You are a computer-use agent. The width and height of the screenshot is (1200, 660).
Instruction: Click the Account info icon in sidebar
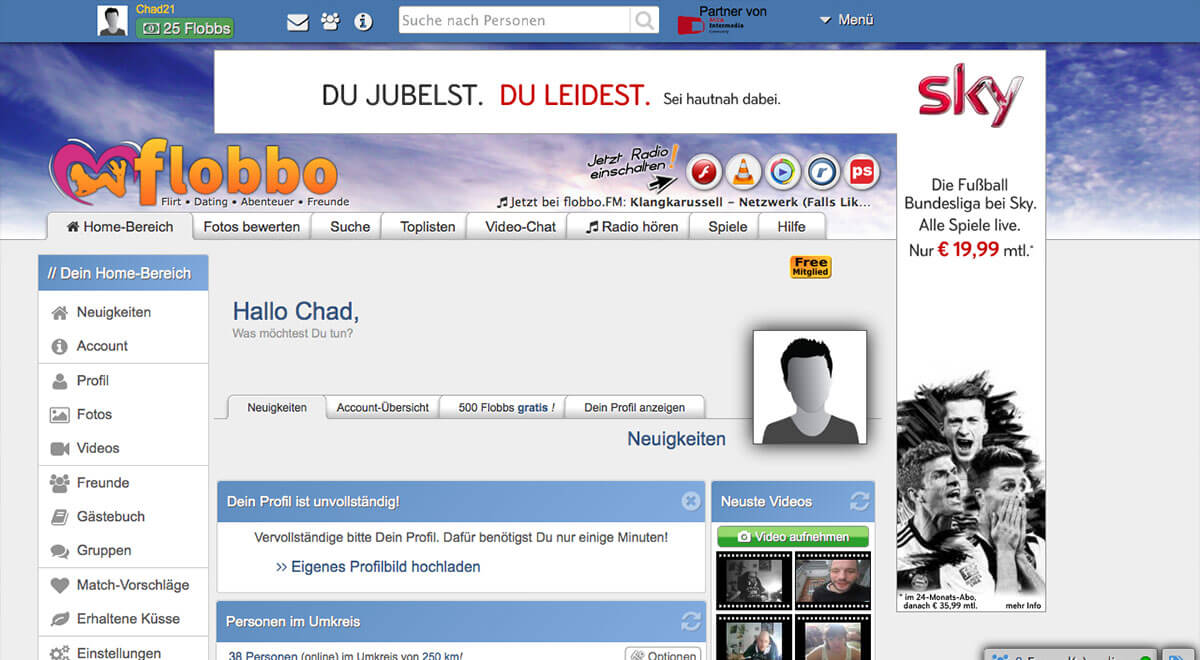(x=59, y=347)
